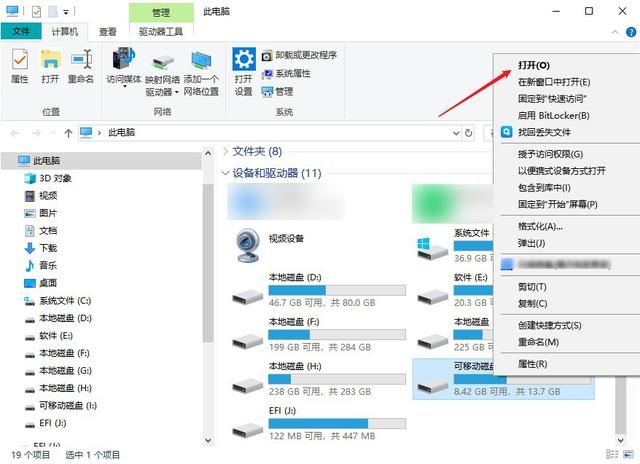Choose 固定到"快速访问"
The image size is (640, 464).
[x=552, y=99]
